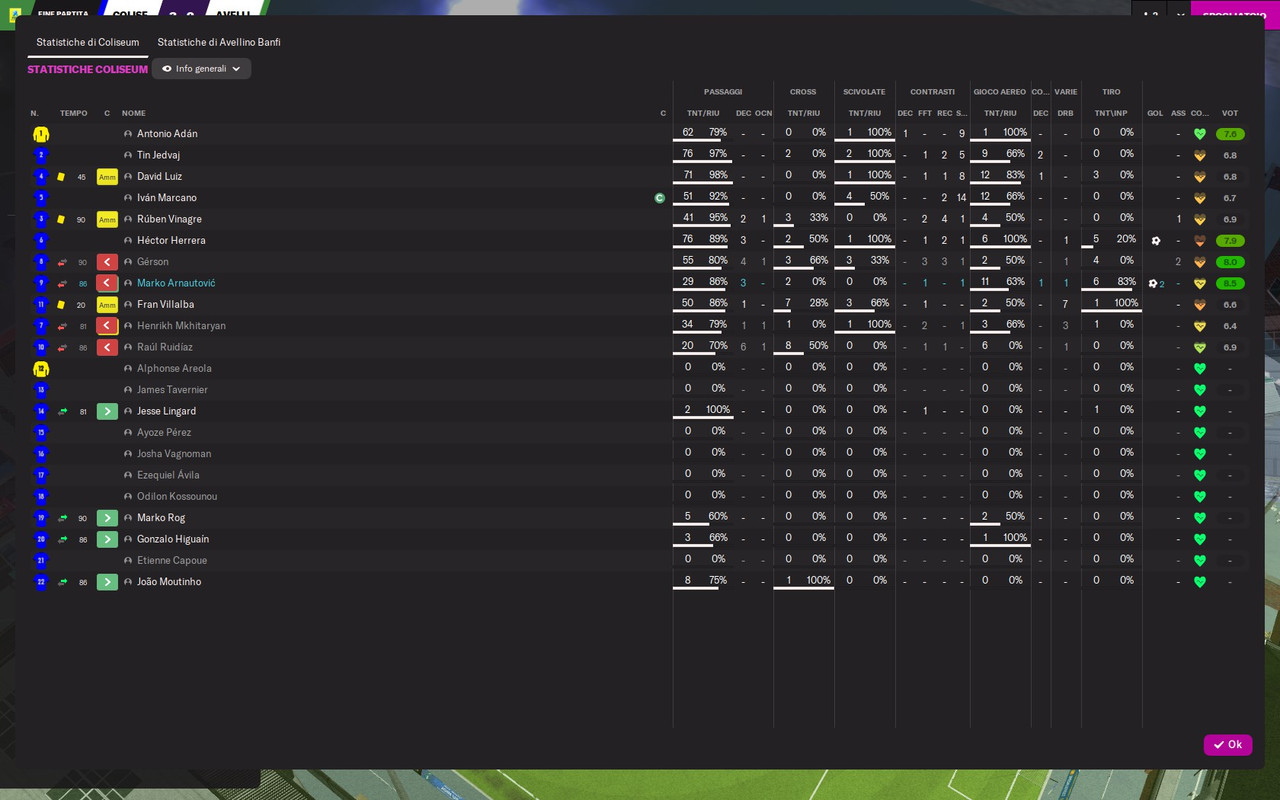Click the green sub-on arrow for Marko Rog
Image resolution: width=1280 pixels, height=800 pixels.
107,518
